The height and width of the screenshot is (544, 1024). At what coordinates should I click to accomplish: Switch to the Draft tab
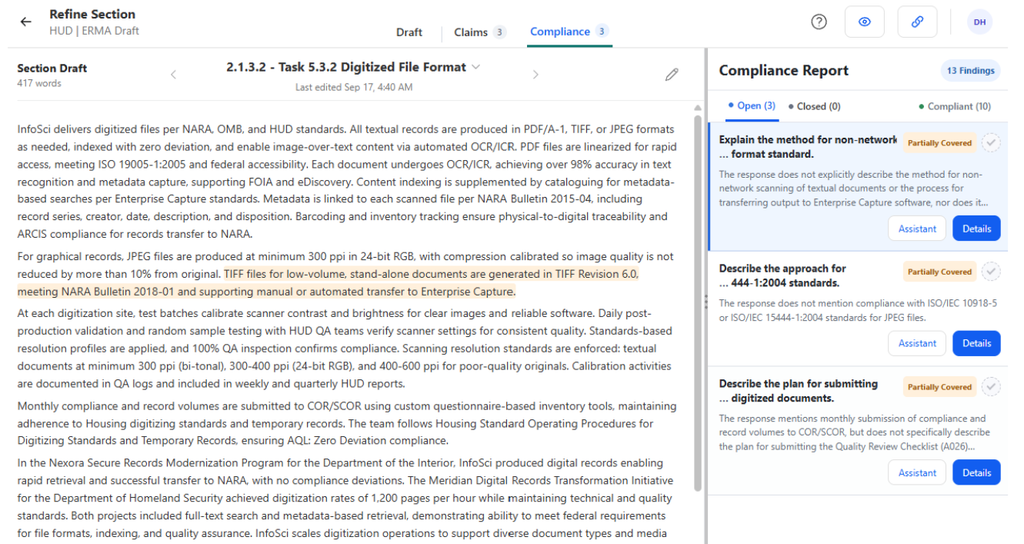[409, 32]
